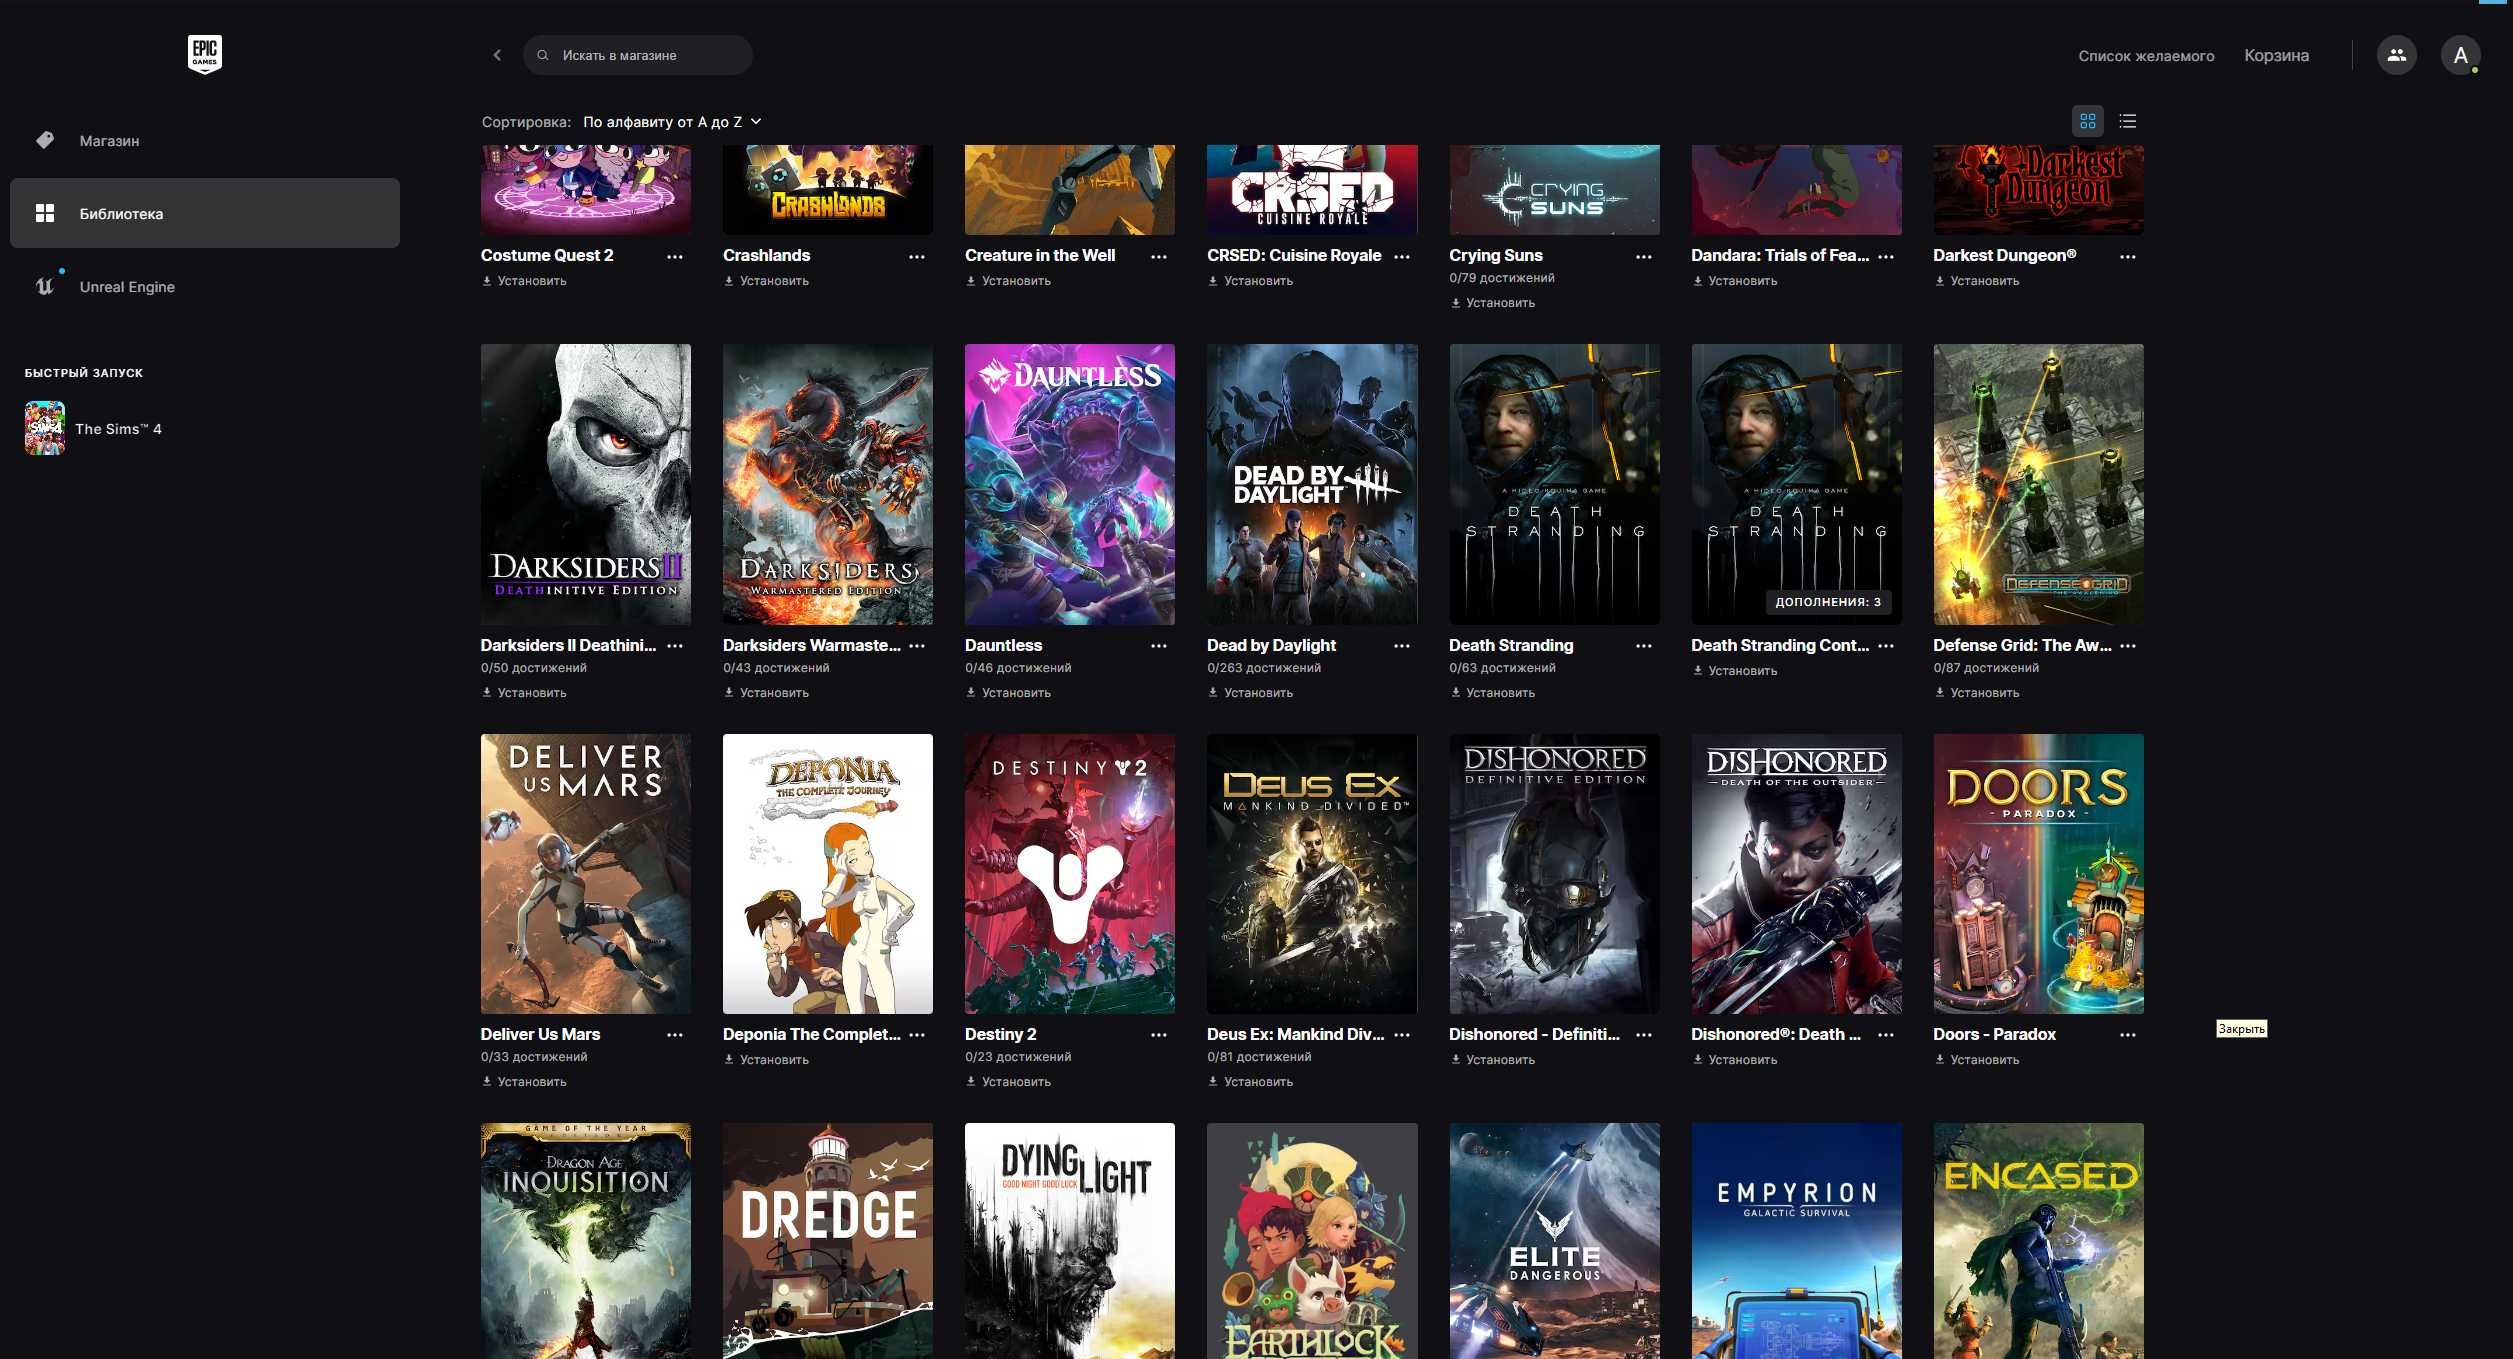
Task: Open the Dauntless cover art
Action: tap(1070, 484)
